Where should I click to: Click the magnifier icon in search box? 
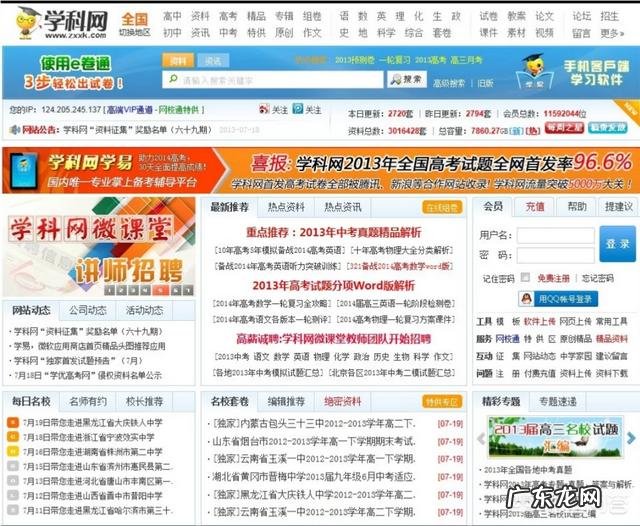click(x=173, y=79)
